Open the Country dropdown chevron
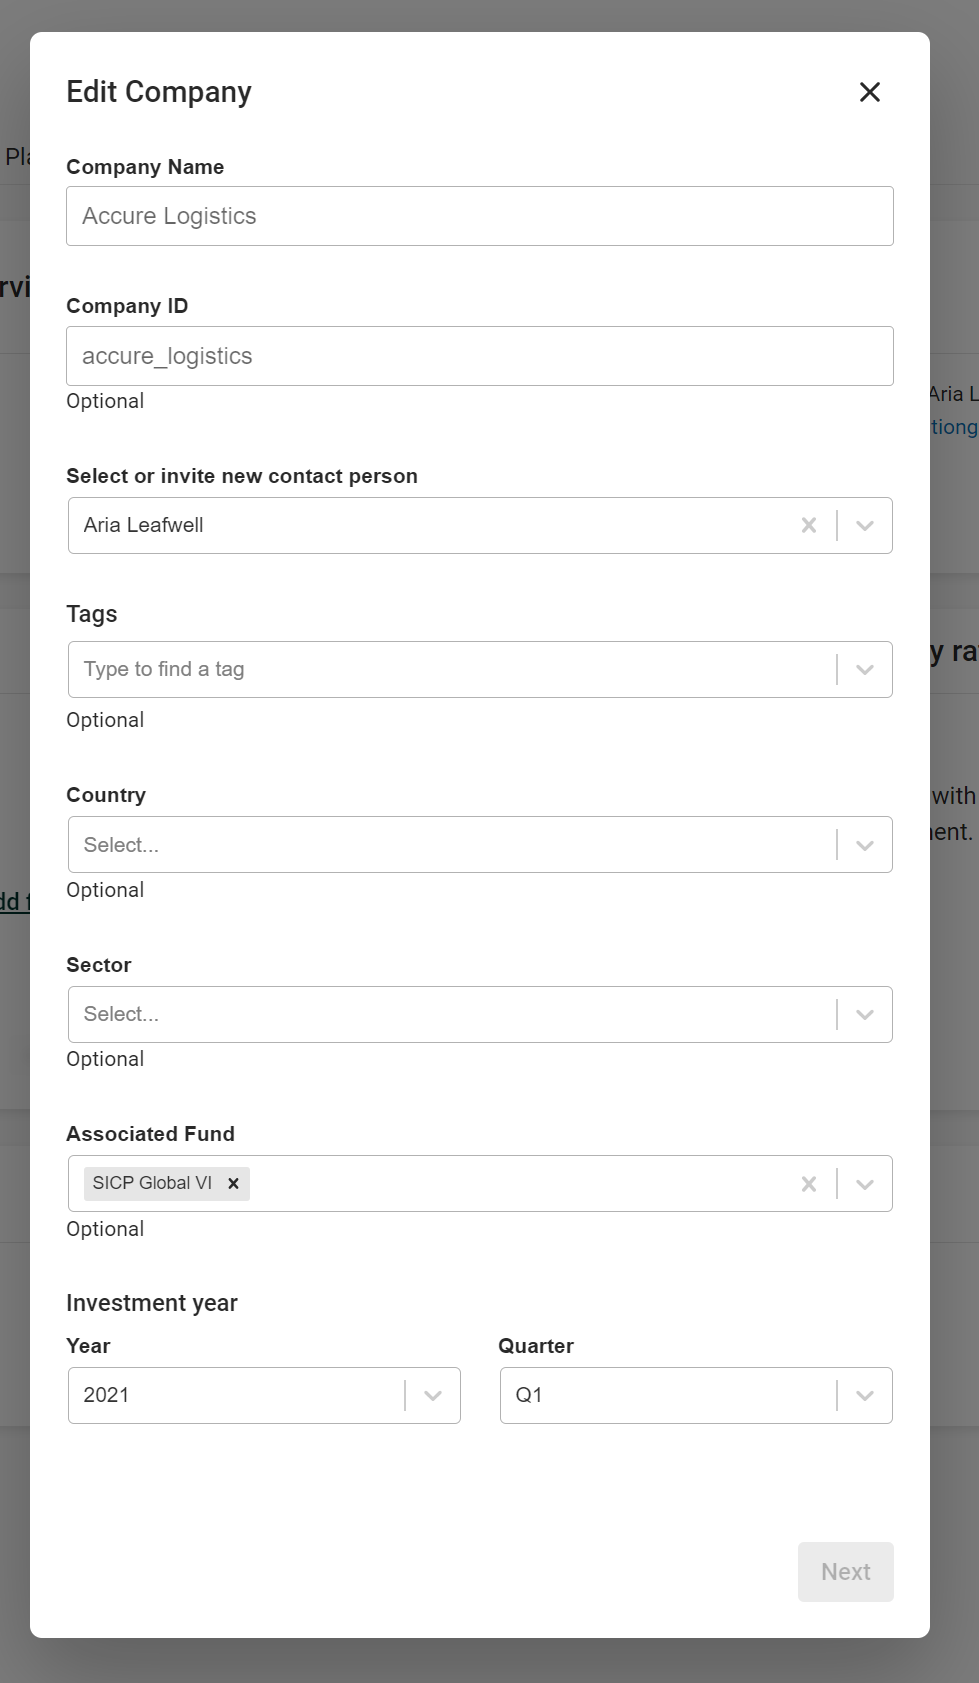Viewport: 979px width, 1683px height. [x=865, y=845]
